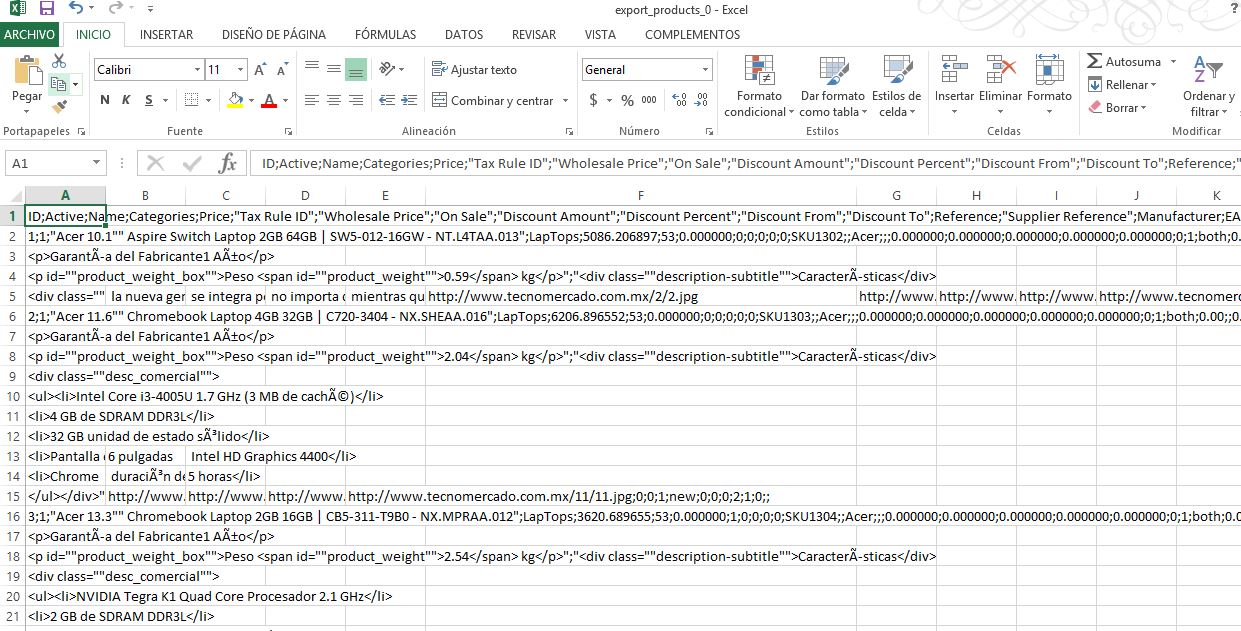1241x631 pixels.
Task: Open Estilos de celda gallery
Action: pos(896,86)
